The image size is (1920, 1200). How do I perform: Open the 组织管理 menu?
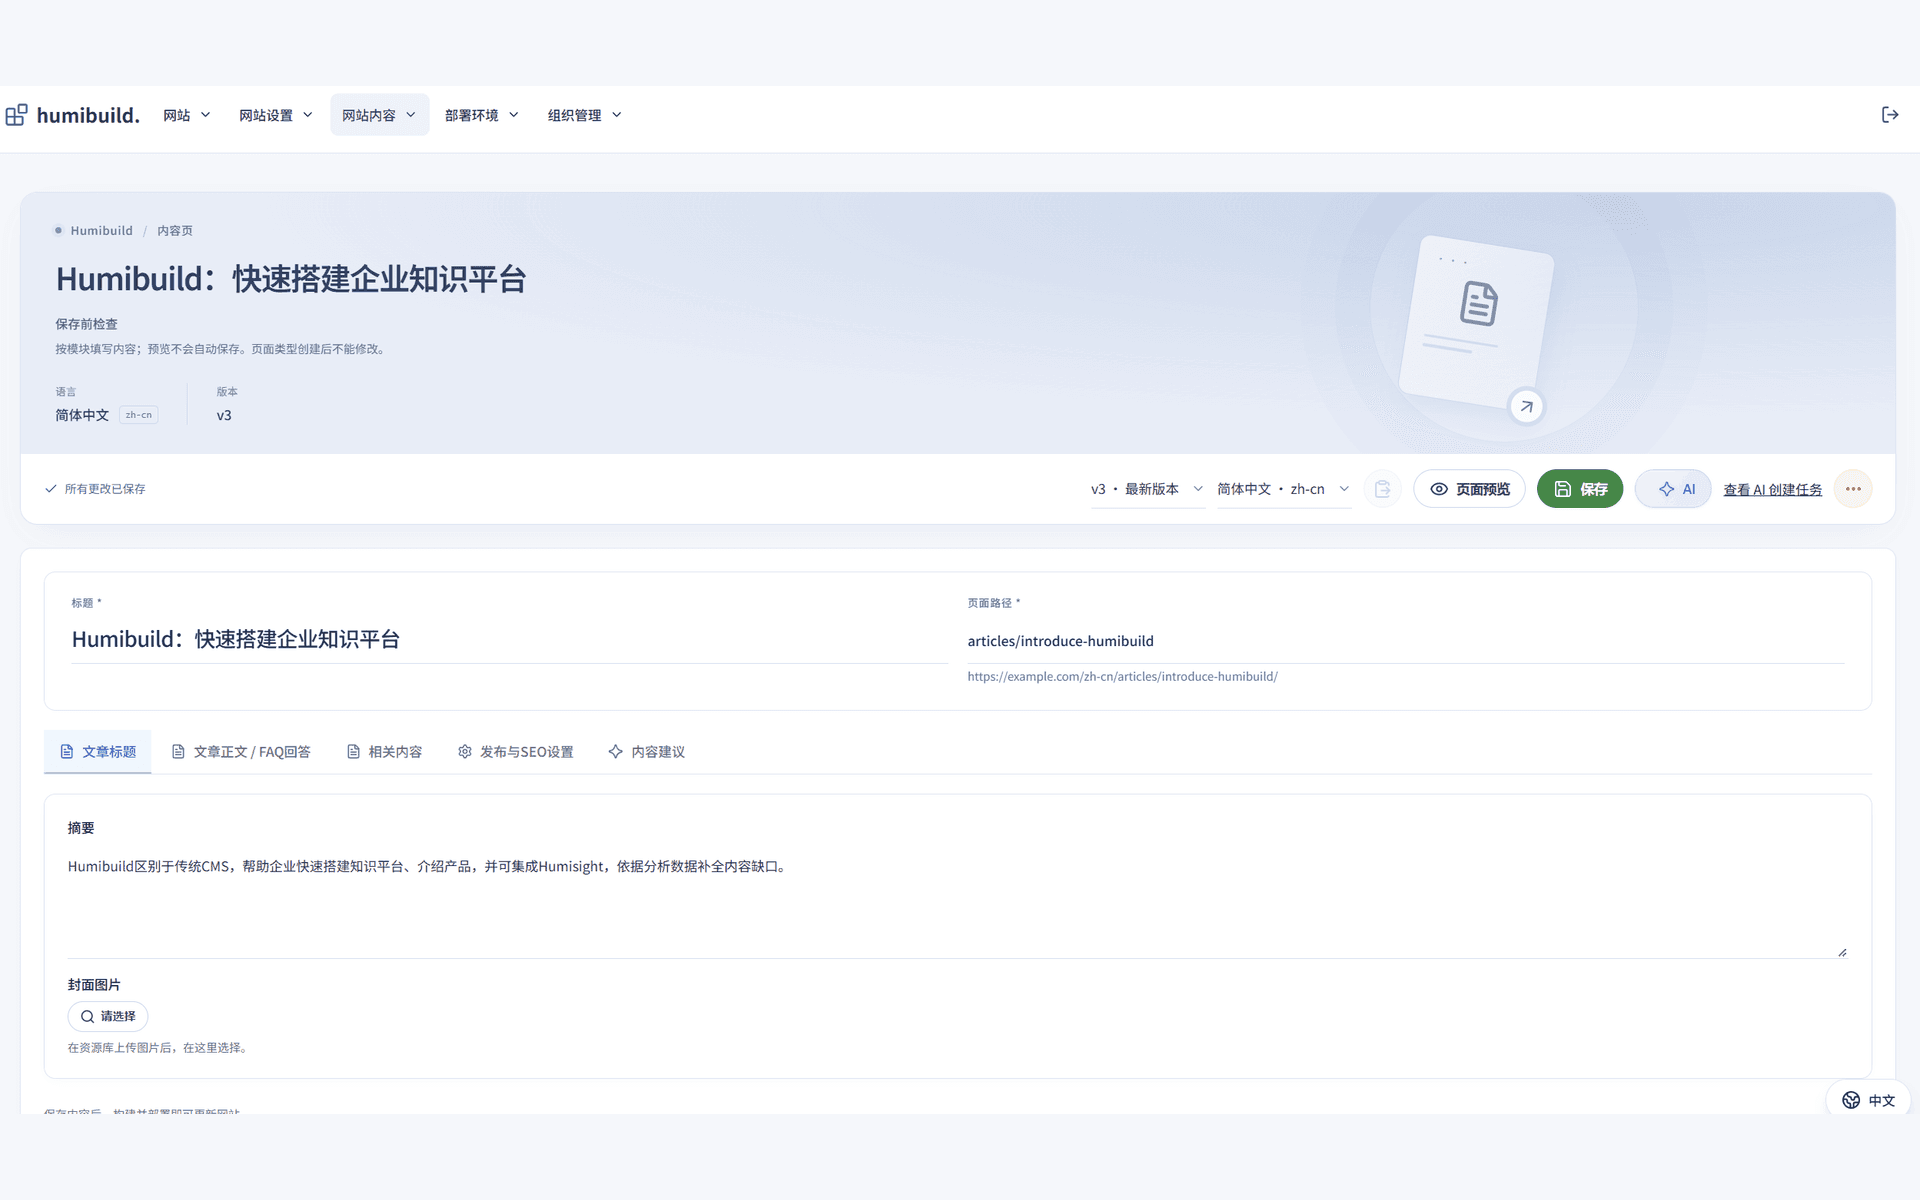pos(585,115)
